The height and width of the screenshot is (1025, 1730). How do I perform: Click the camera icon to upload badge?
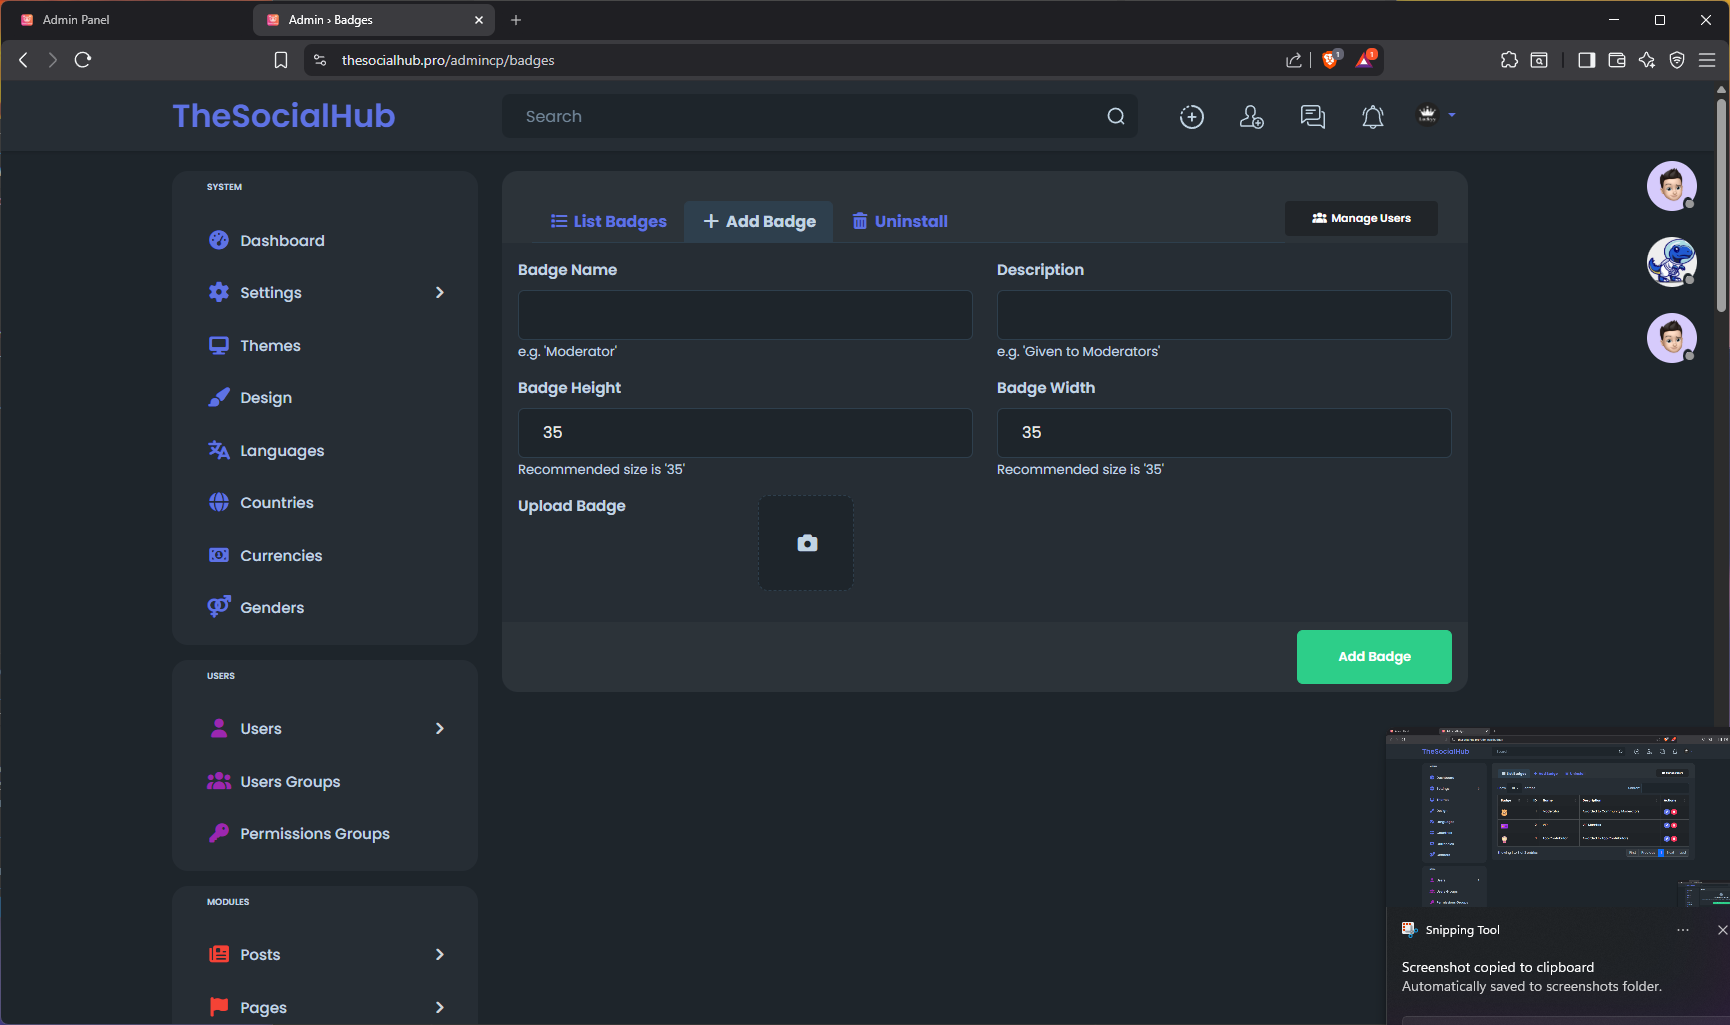(x=807, y=543)
